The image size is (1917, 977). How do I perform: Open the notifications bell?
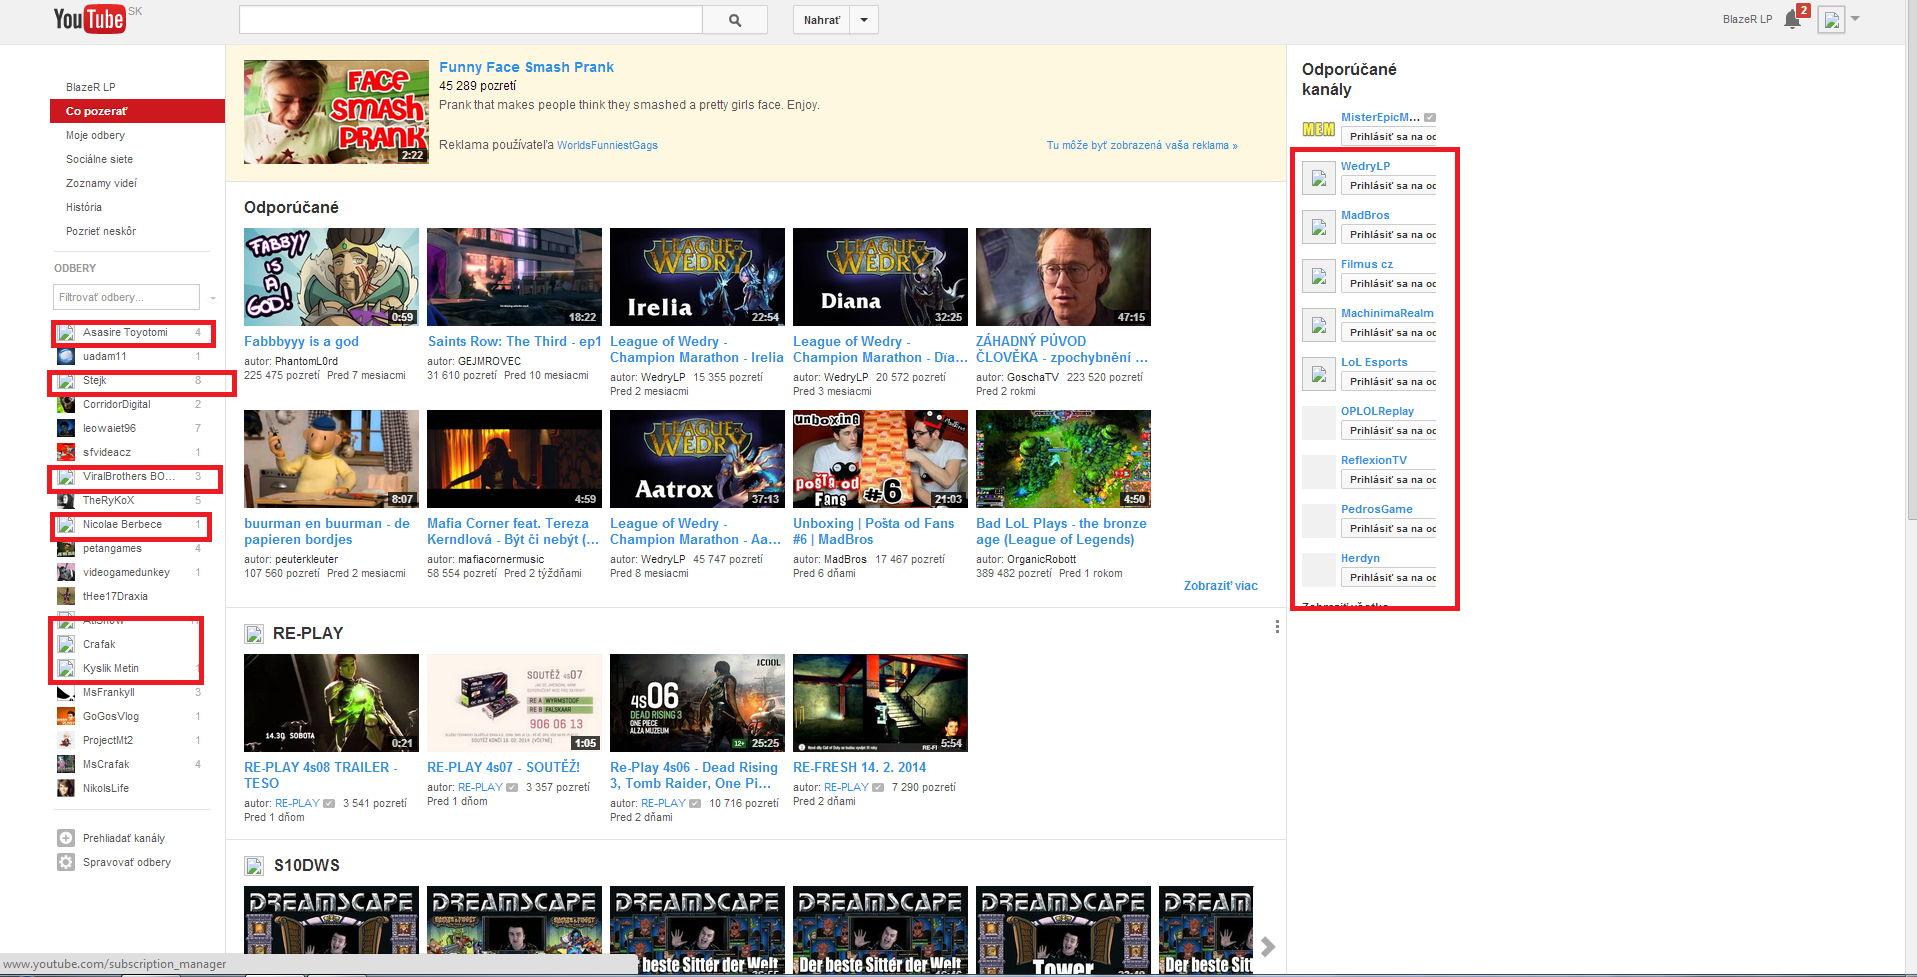click(x=1792, y=19)
